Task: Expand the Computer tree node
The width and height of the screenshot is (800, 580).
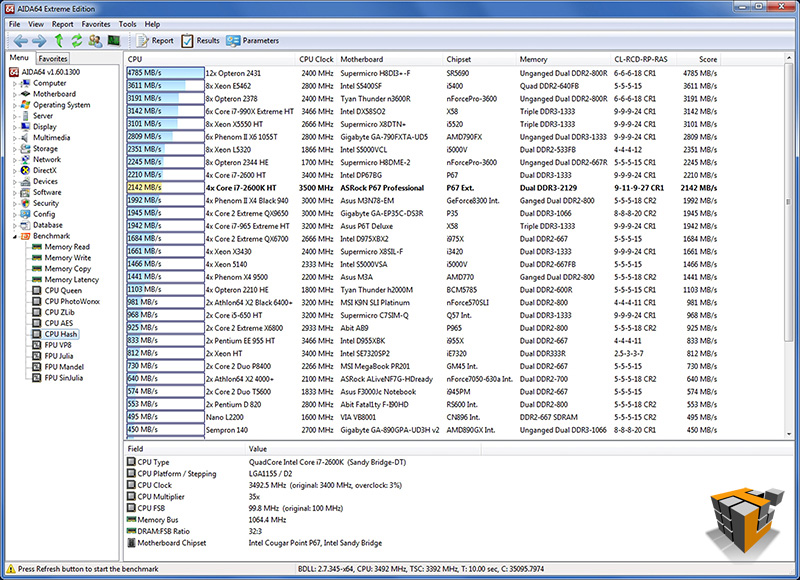Action: pos(15,83)
